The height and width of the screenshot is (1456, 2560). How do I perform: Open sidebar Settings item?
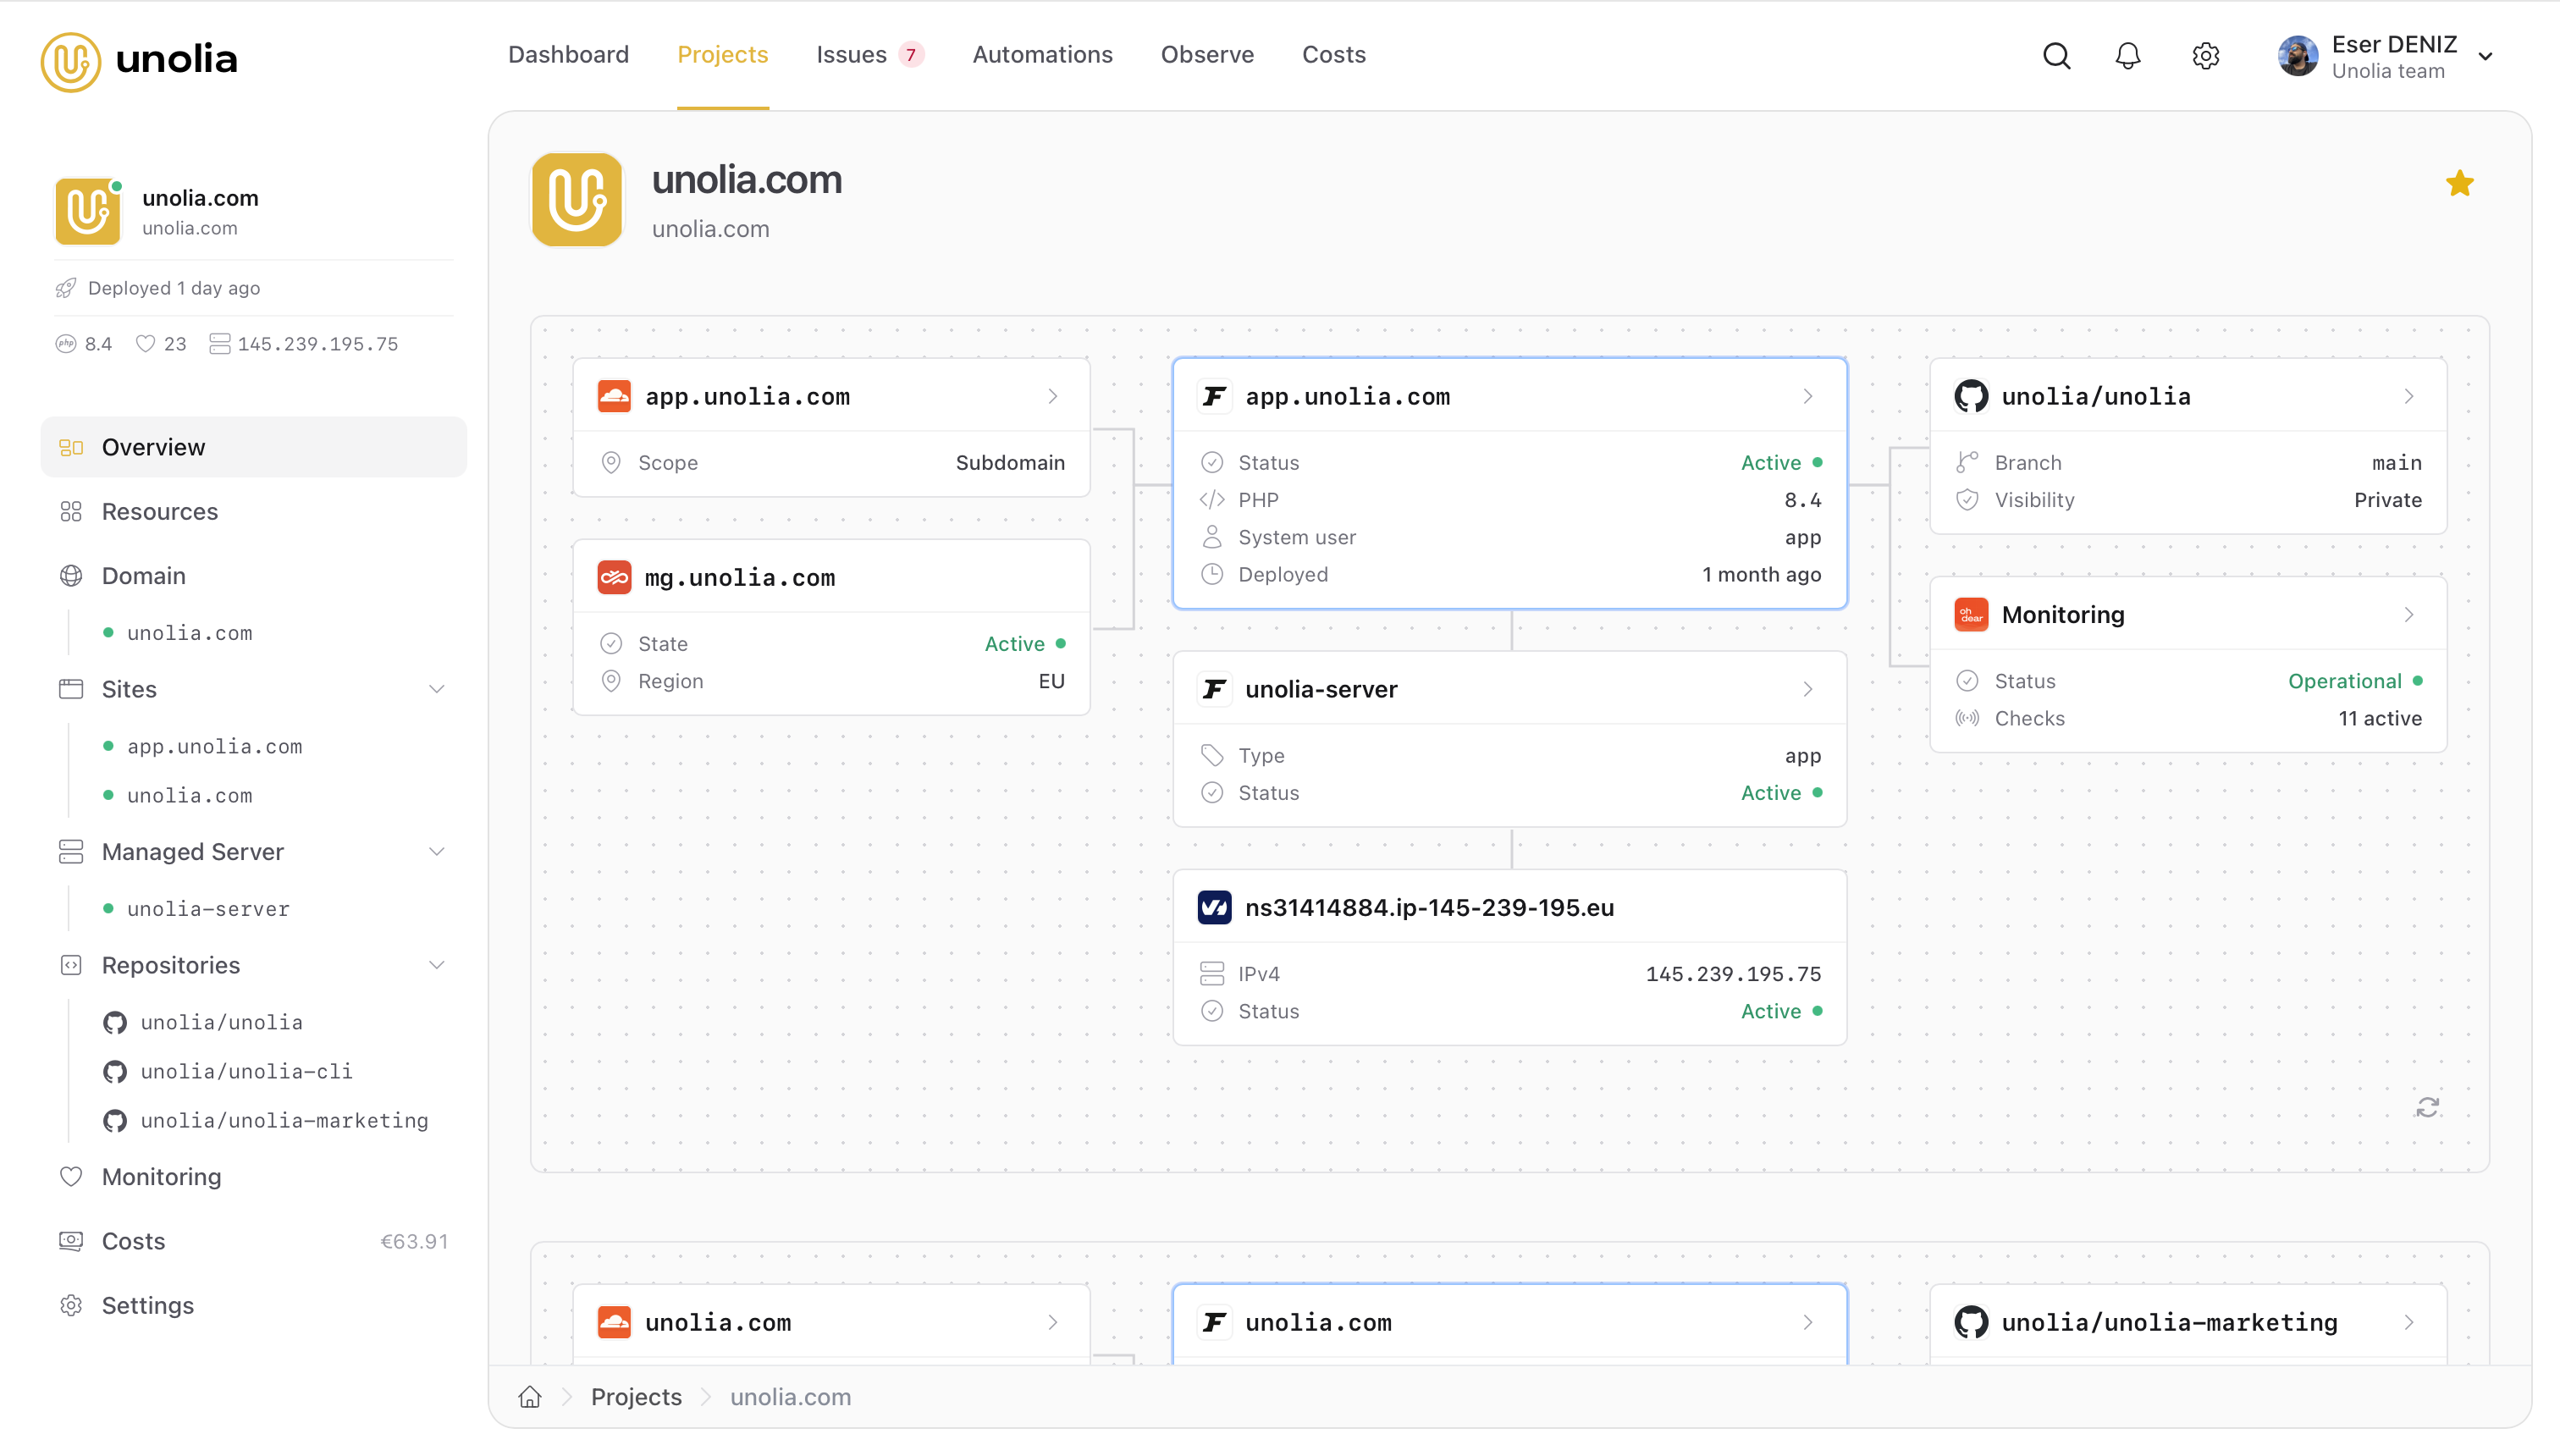click(x=253, y=1305)
